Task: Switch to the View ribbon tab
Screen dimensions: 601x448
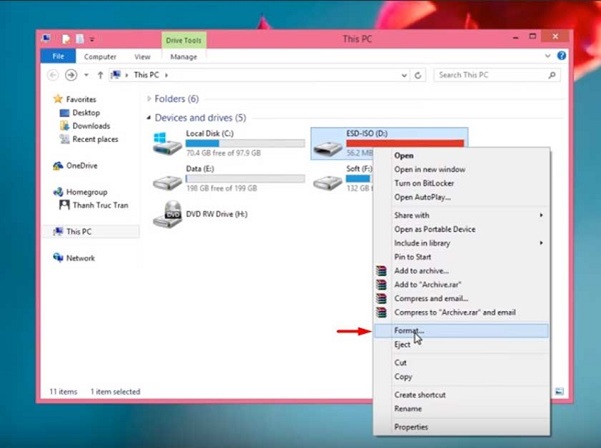Action: (x=142, y=57)
